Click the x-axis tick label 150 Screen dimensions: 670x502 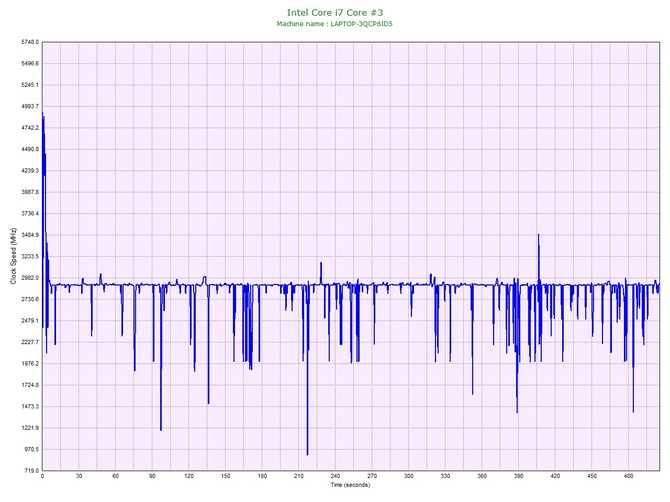tap(226, 476)
